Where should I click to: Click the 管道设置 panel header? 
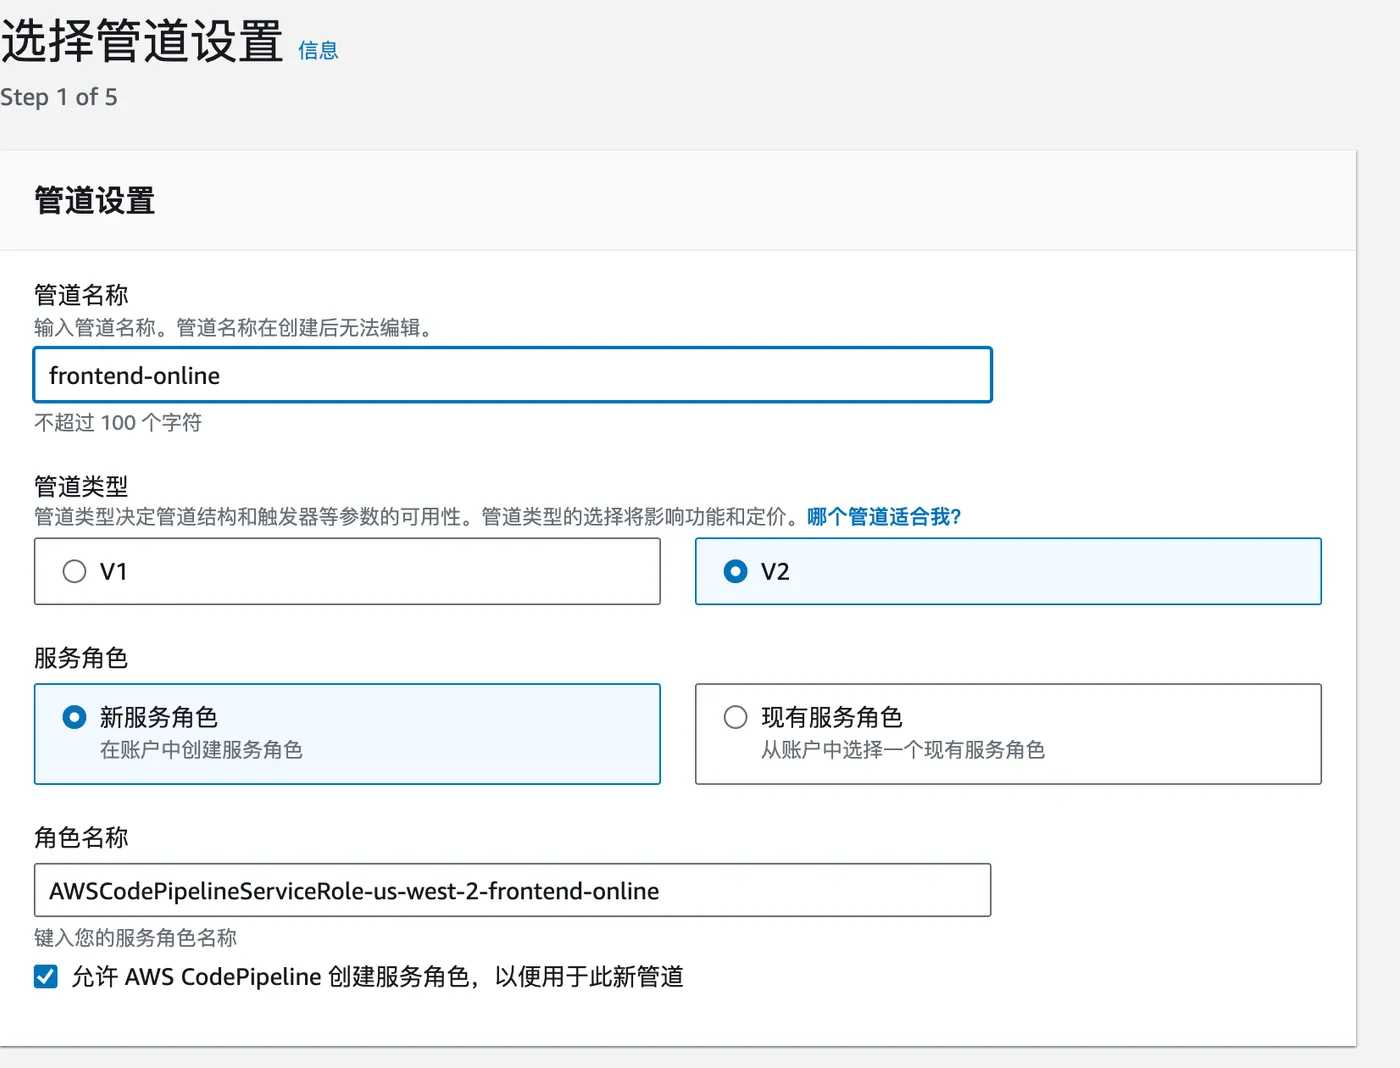click(x=95, y=201)
